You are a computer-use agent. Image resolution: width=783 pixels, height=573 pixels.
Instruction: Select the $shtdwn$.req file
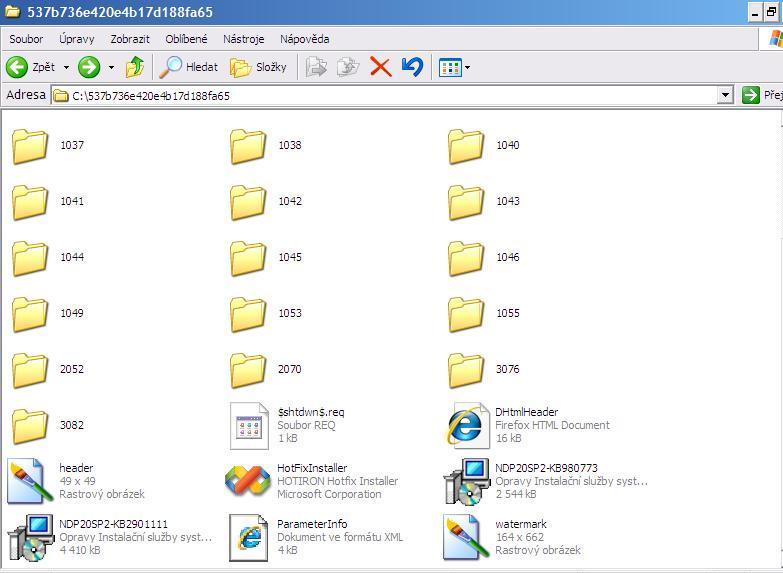pos(248,425)
